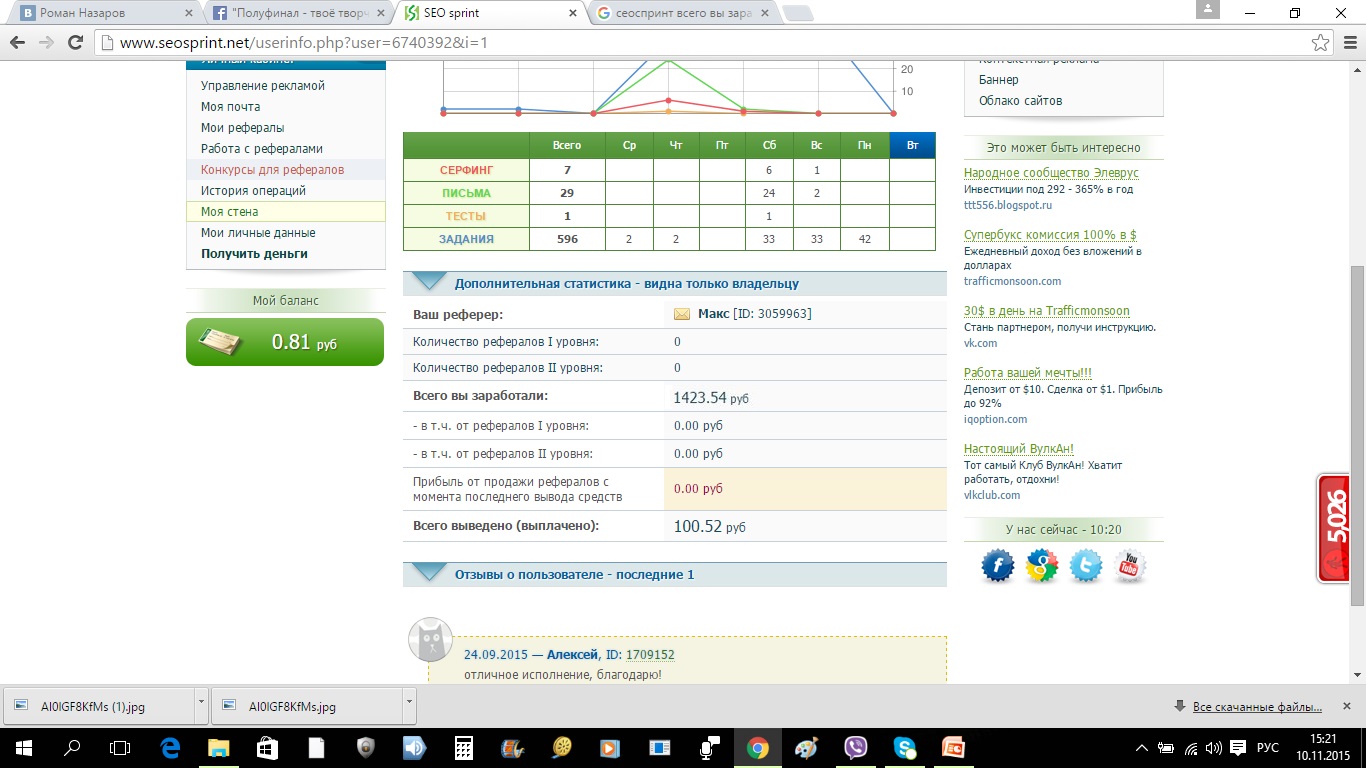The image size is (1366, 768).
Task: Launch Microsoft Edge from taskbar
Action: tap(170, 748)
